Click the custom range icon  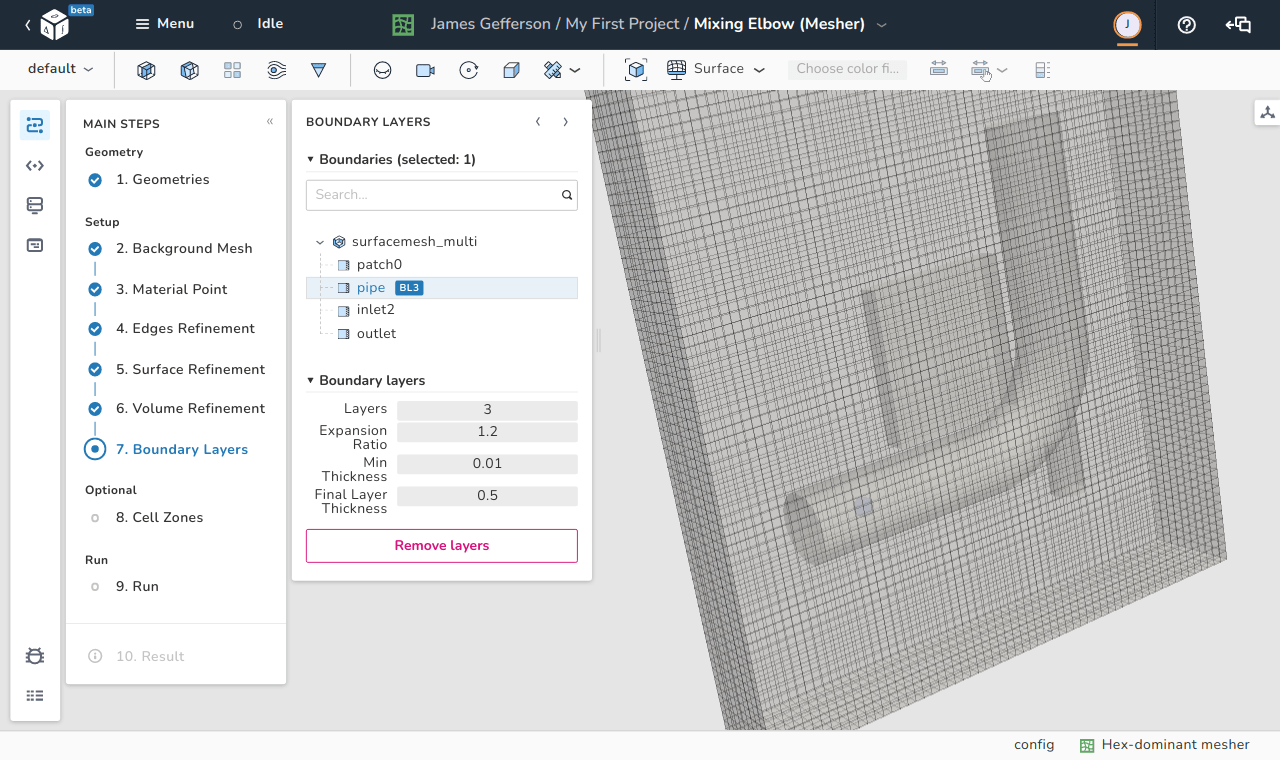pyautogui.click(x=980, y=69)
